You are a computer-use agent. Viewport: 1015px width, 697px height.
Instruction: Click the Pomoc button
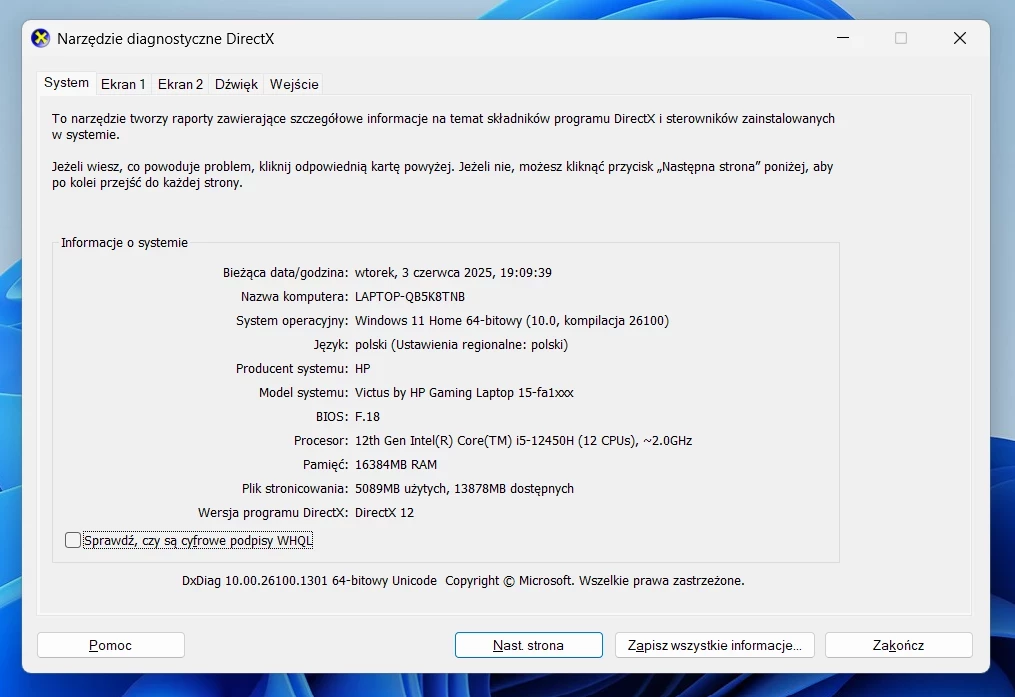point(111,645)
